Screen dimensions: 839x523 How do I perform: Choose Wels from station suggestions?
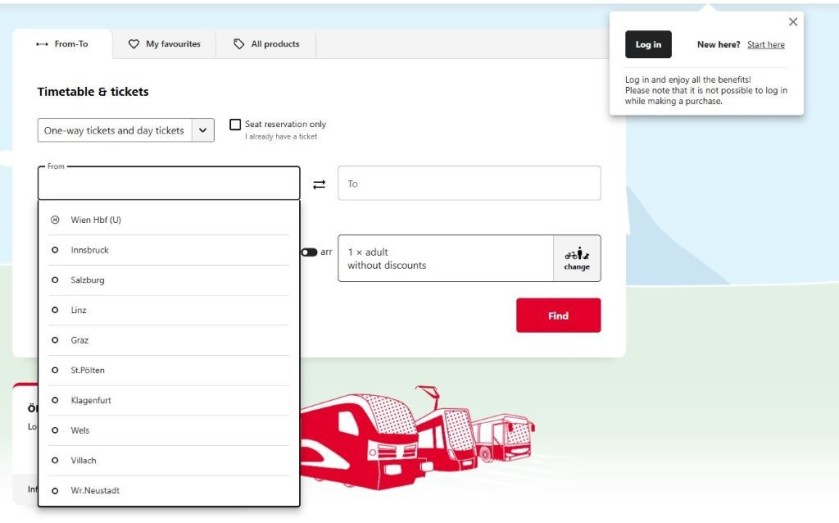[169, 430]
